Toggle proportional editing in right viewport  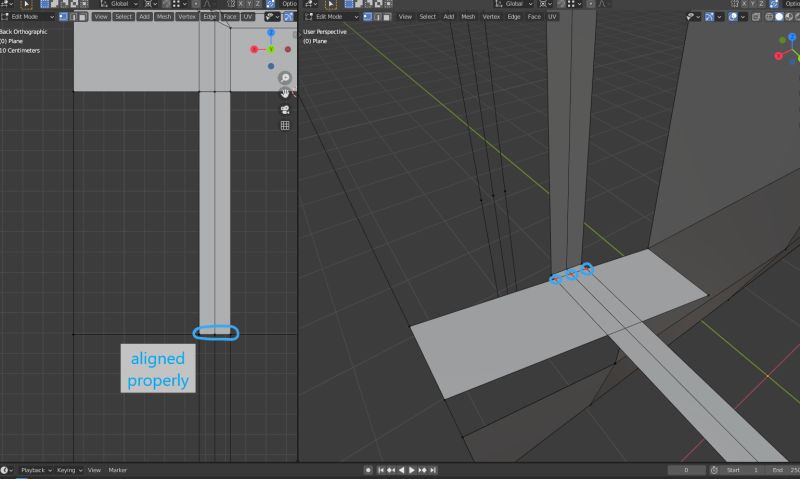pos(590,4)
